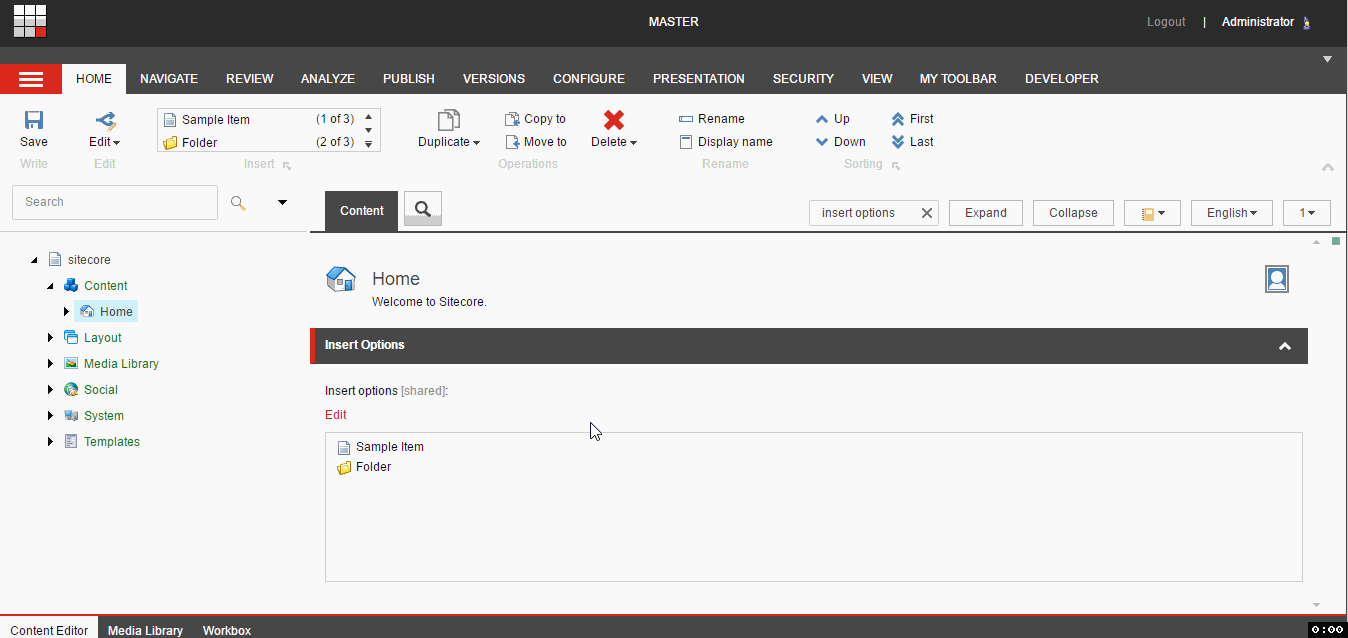This screenshot has width=1348, height=638.
Task: Switch to the PUBLISH ribbon tab
Action: click(x=408, y=78)
